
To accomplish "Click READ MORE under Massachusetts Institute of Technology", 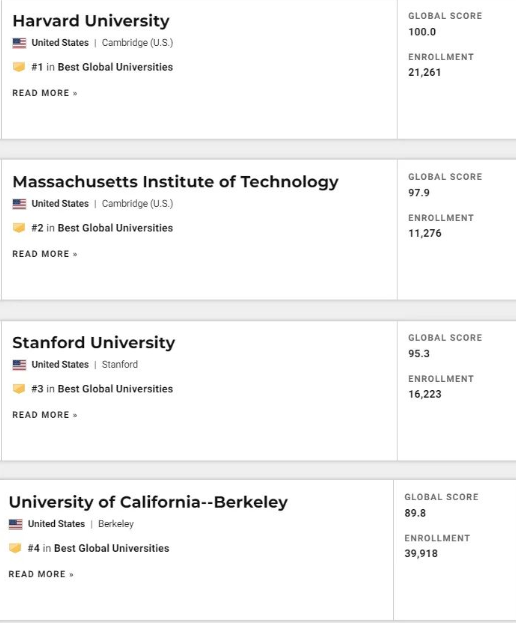I will coord(44,254).
